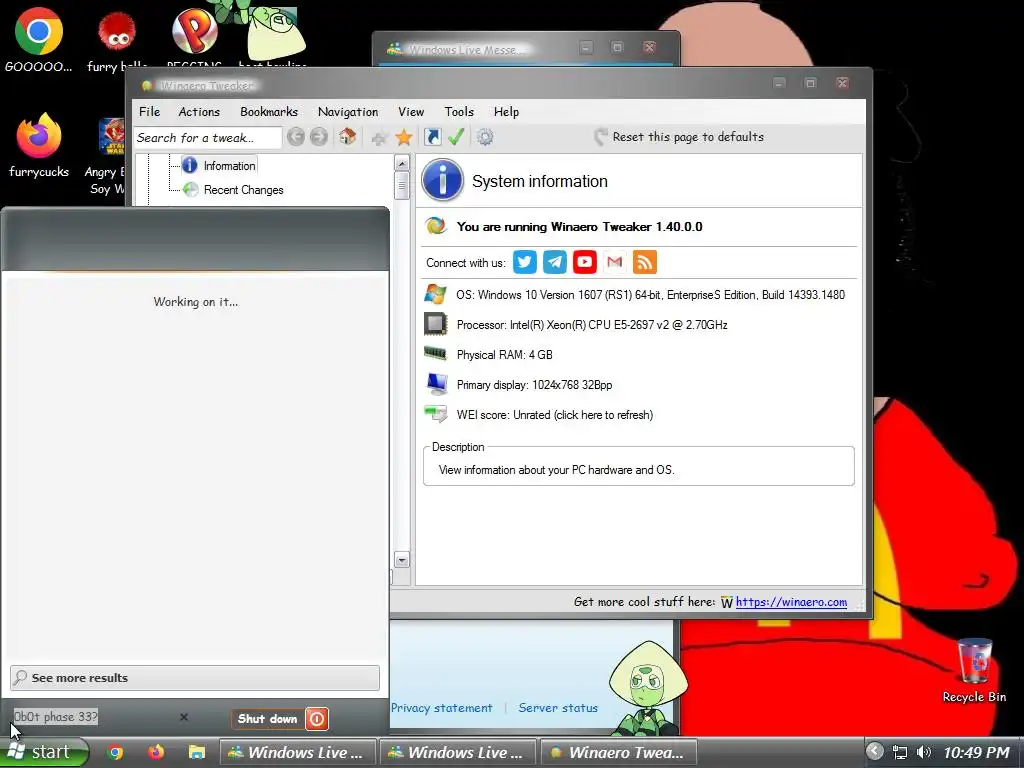Open the Help menu
This screenshot has height=768, width=1024.
tap(507, 112)
